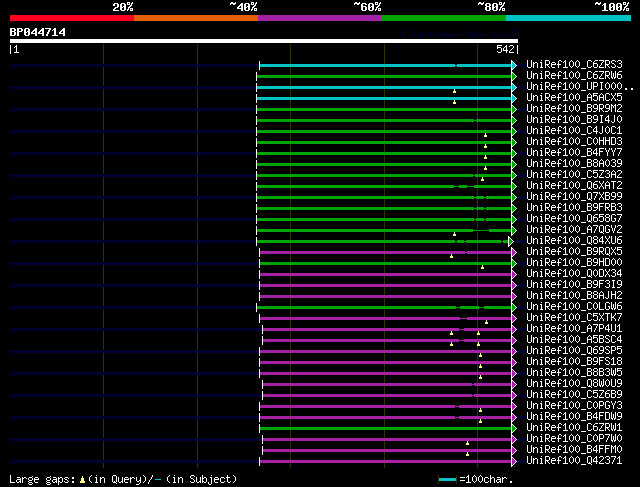Open hit UniRef100_C6ZRW6 label
The width and height of the screenshot is (640, 487).
[574, 76]
